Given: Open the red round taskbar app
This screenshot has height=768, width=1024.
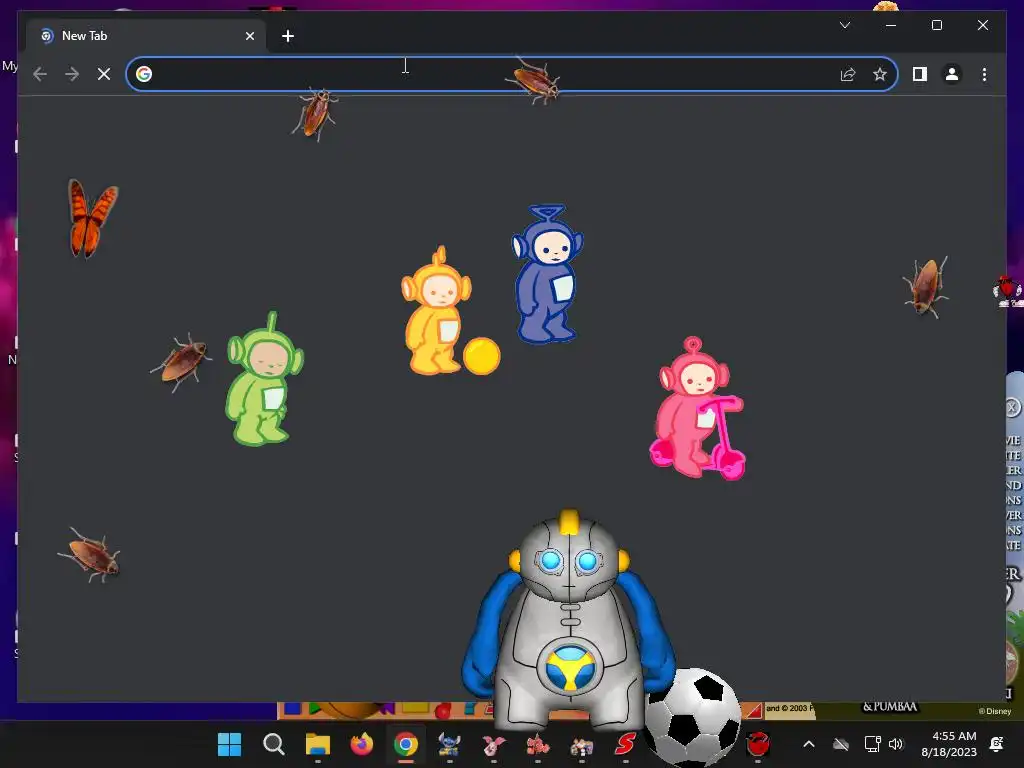Looking at the screenshot, I should [x=758, y=744].
